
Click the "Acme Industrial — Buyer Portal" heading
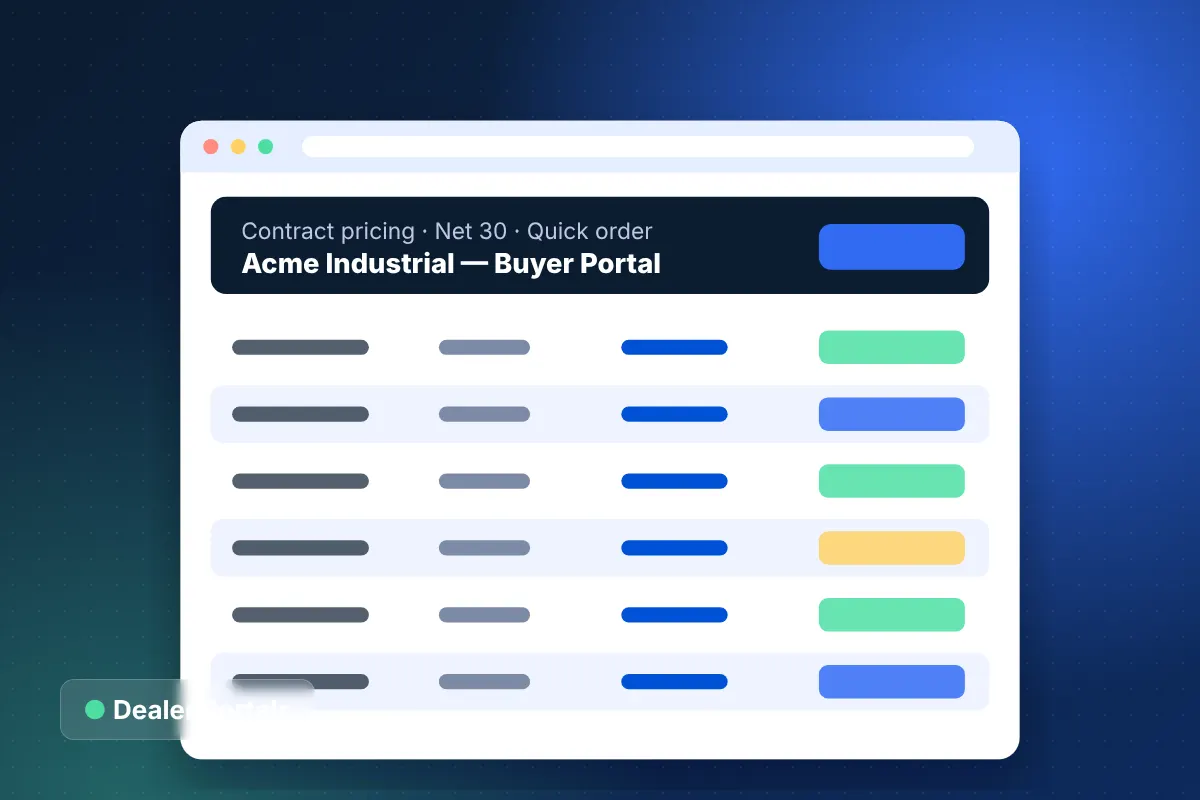click(451, 264)
